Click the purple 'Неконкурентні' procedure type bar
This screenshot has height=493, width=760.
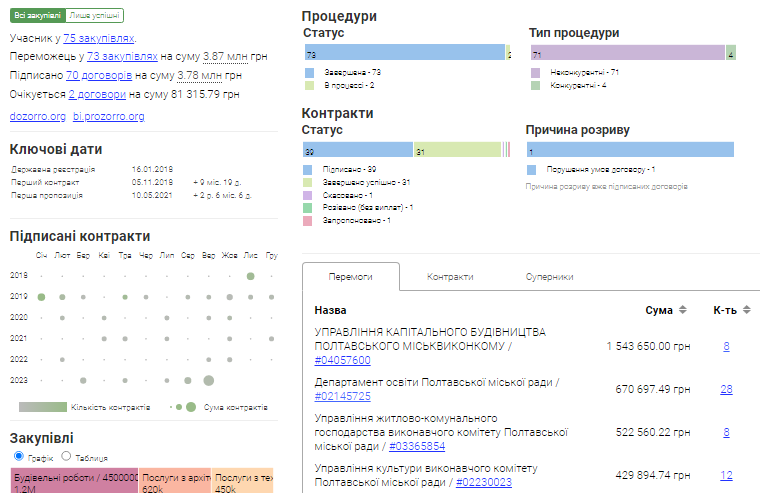coord(627,54)
